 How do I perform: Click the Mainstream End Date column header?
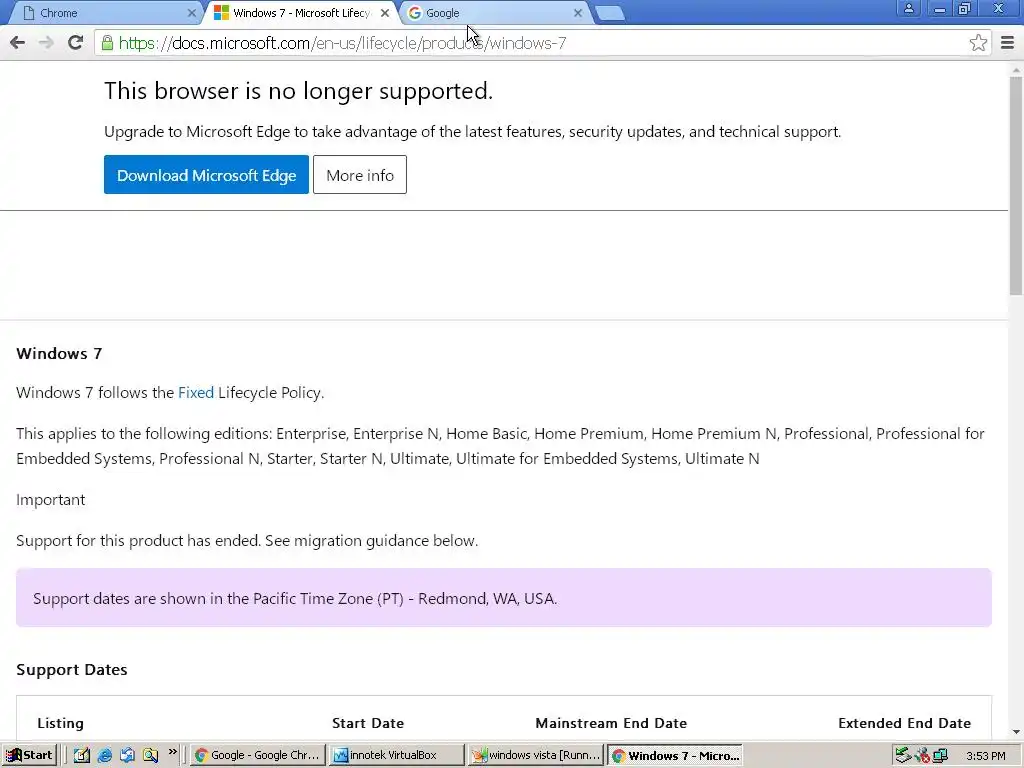[611, 723]
